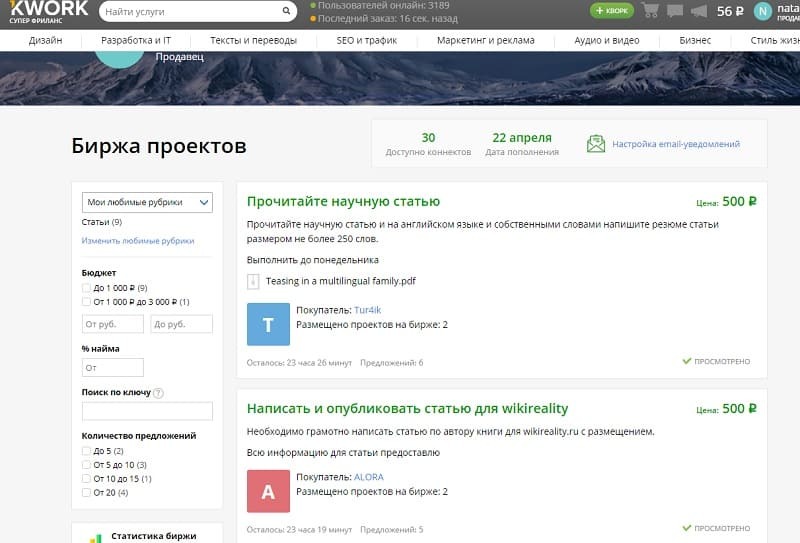Click the Найти услуги search field

pyautogui.click(x=190, y=12)
